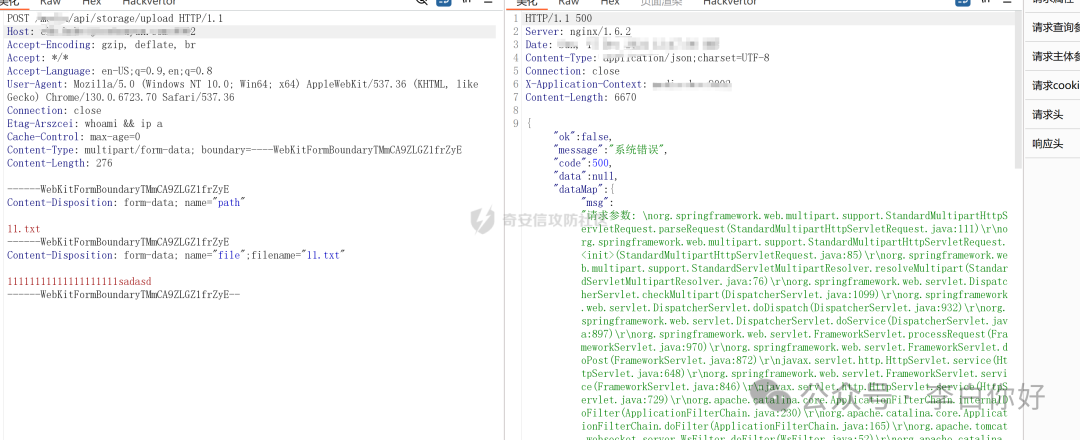The image size is (1080, 440).
Task: Expand the 请求查询参数 section in Inspector
Action: click(x=1055, y=27)
